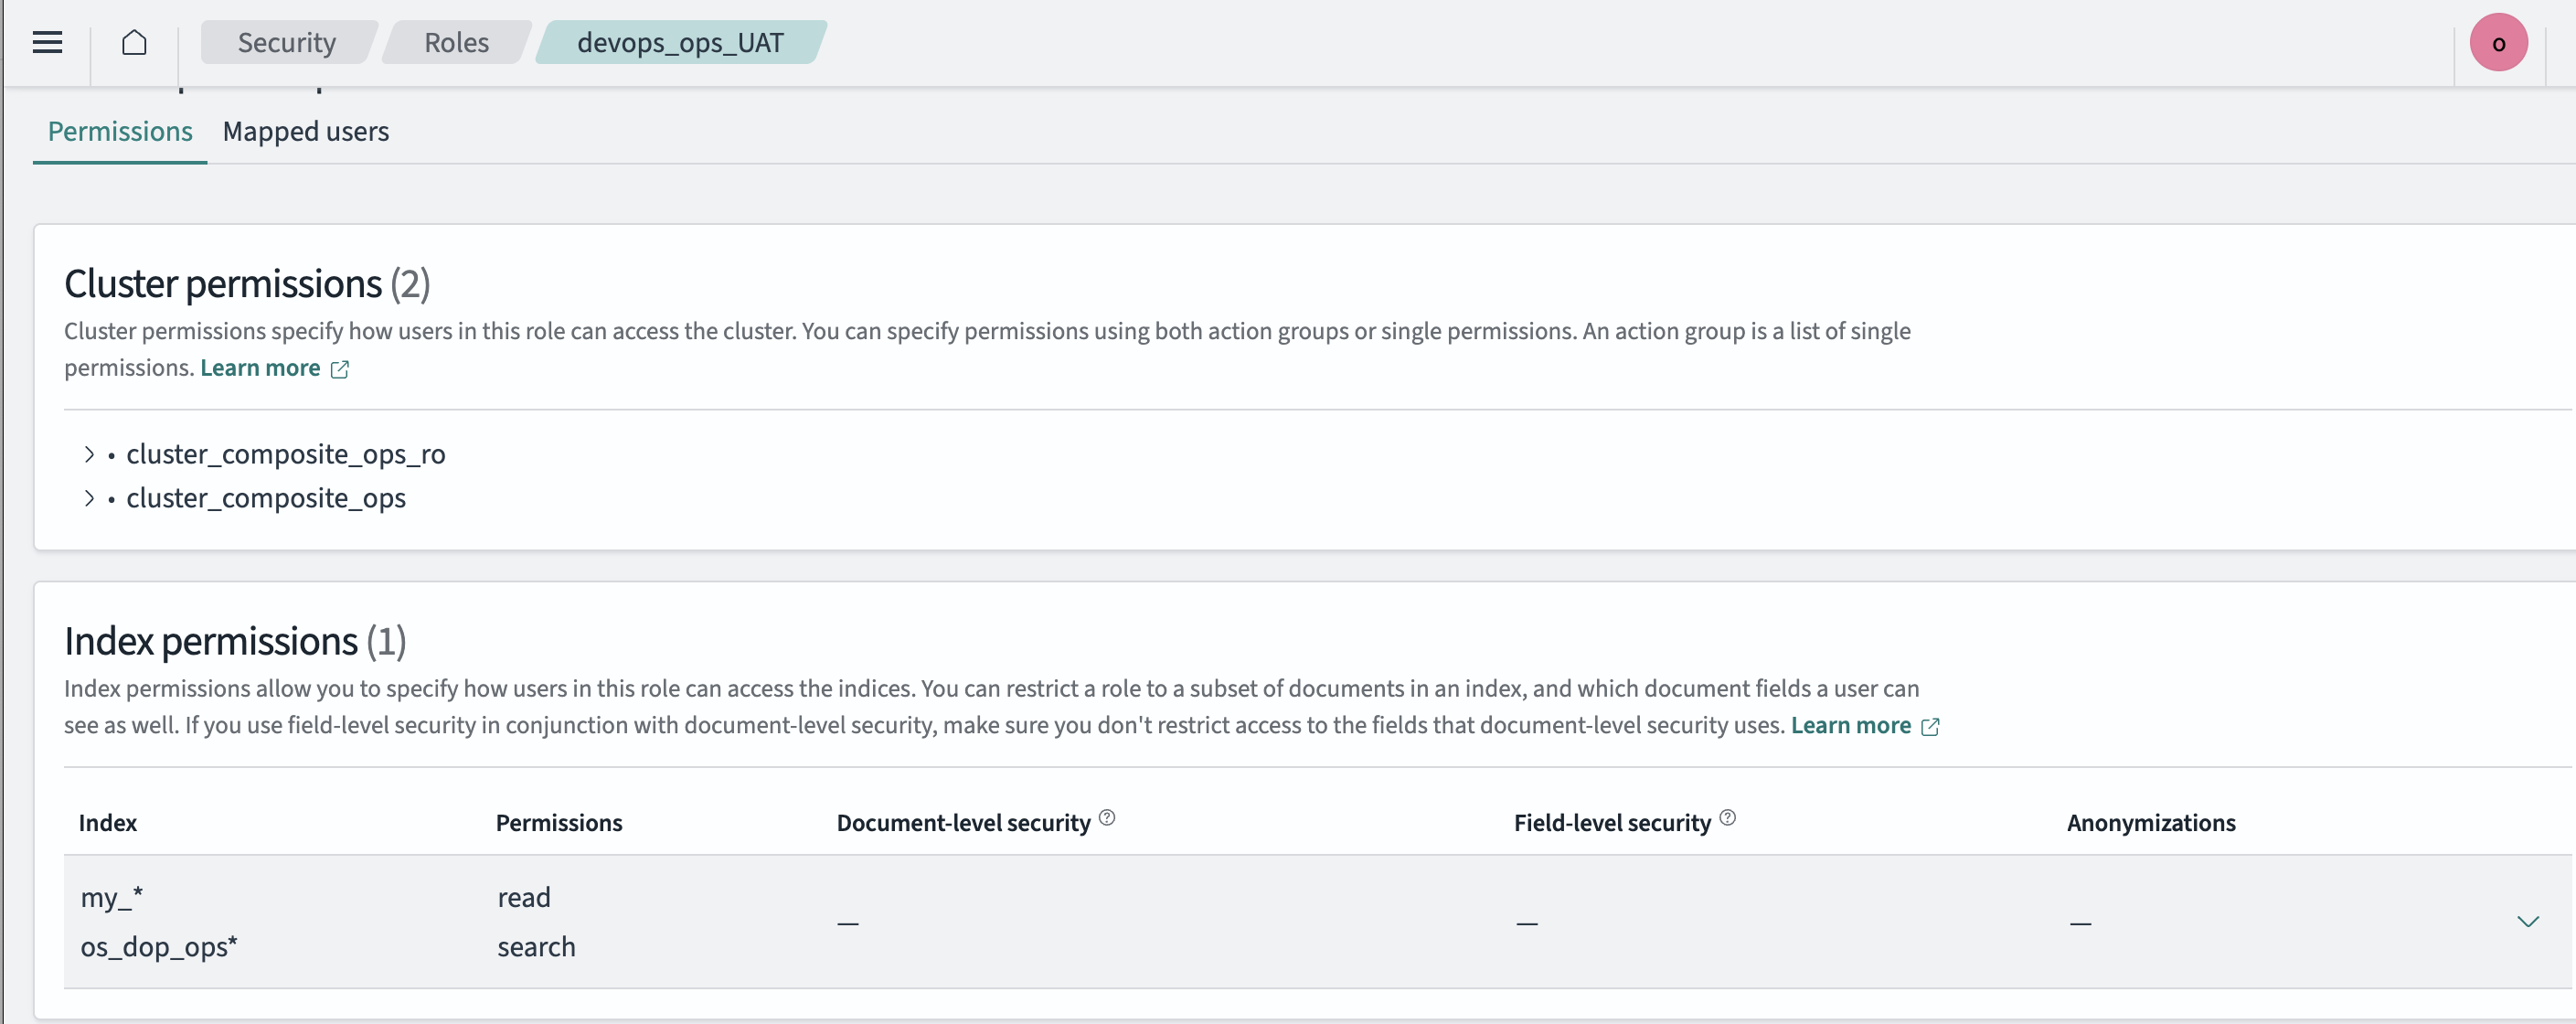Open the user avatar menu

(2497, 43)
